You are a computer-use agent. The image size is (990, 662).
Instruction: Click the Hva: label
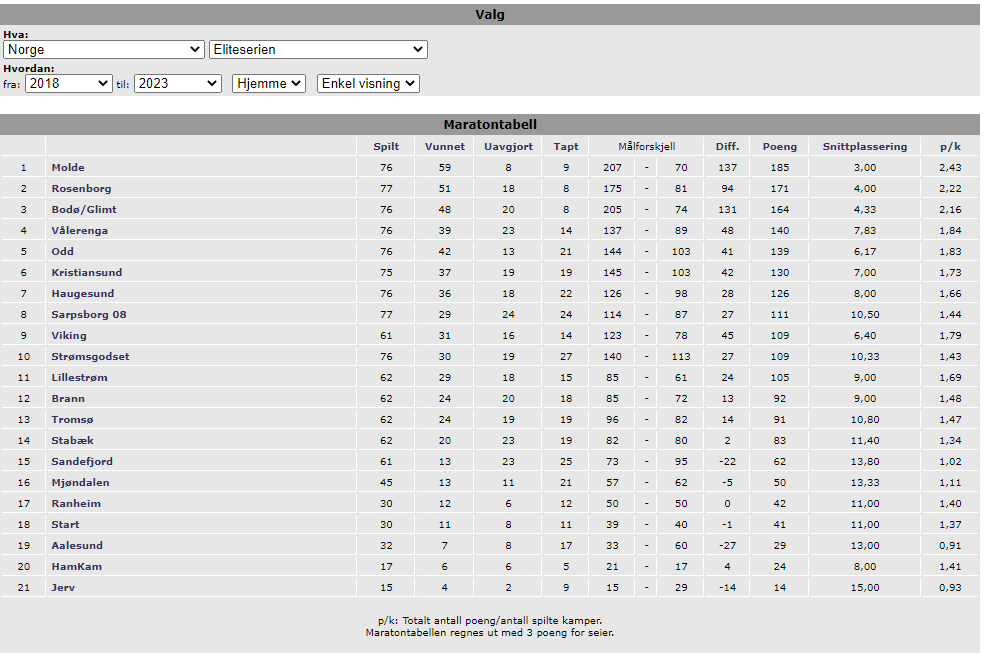(16, 35)
